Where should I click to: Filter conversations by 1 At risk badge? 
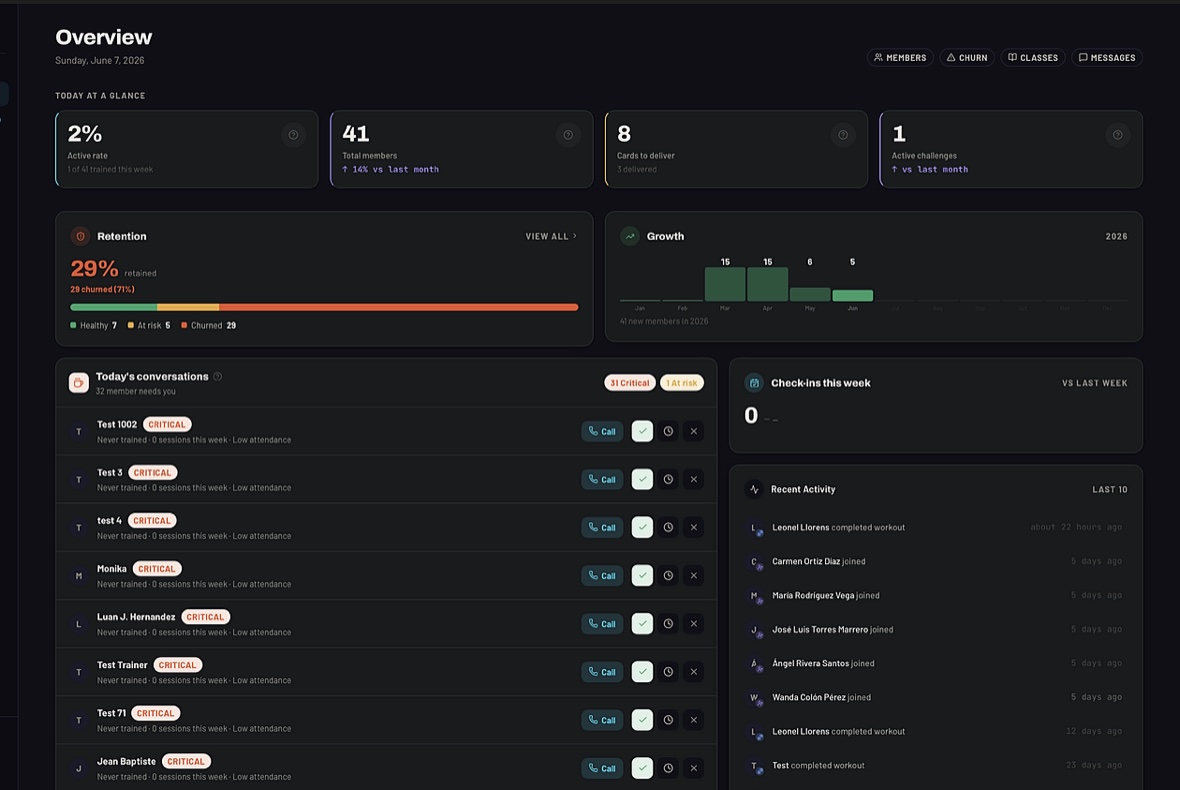[682, 383]
